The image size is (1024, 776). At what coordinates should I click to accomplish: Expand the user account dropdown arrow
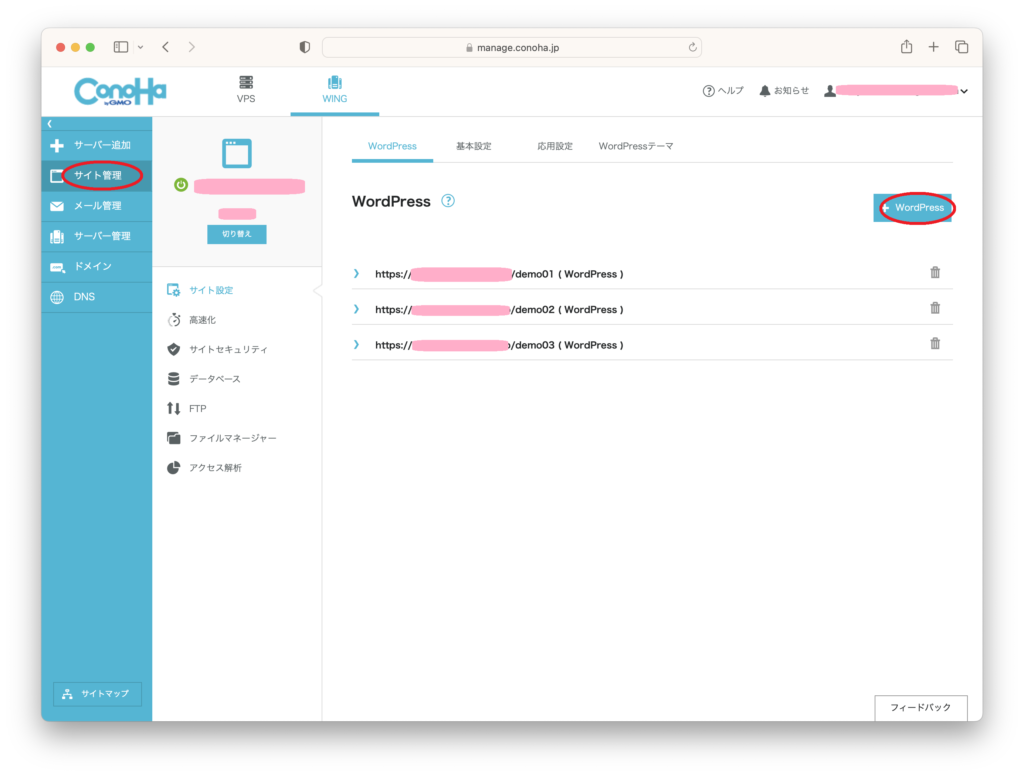pos(964,91)
